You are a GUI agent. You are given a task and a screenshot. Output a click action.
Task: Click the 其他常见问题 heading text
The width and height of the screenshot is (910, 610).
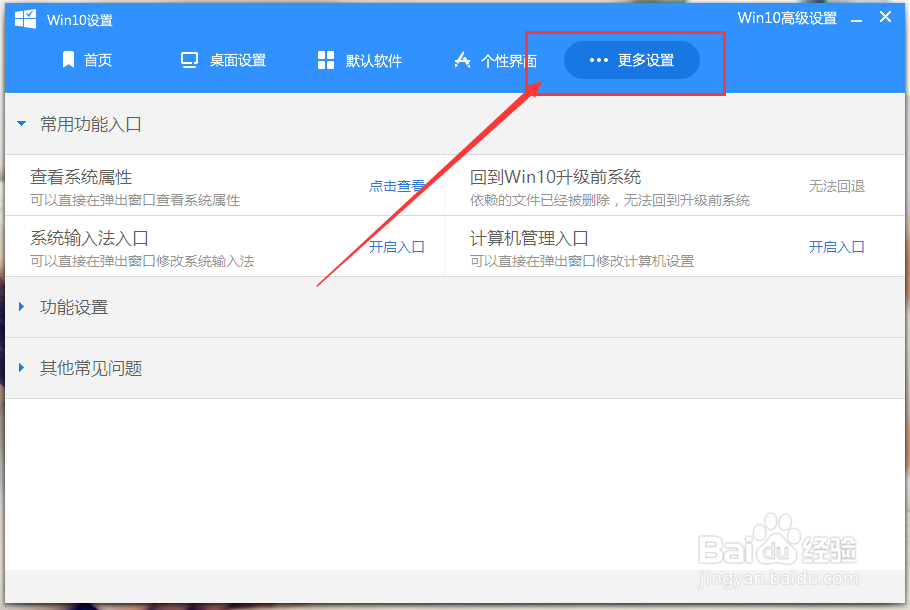[x=91, y=367]
